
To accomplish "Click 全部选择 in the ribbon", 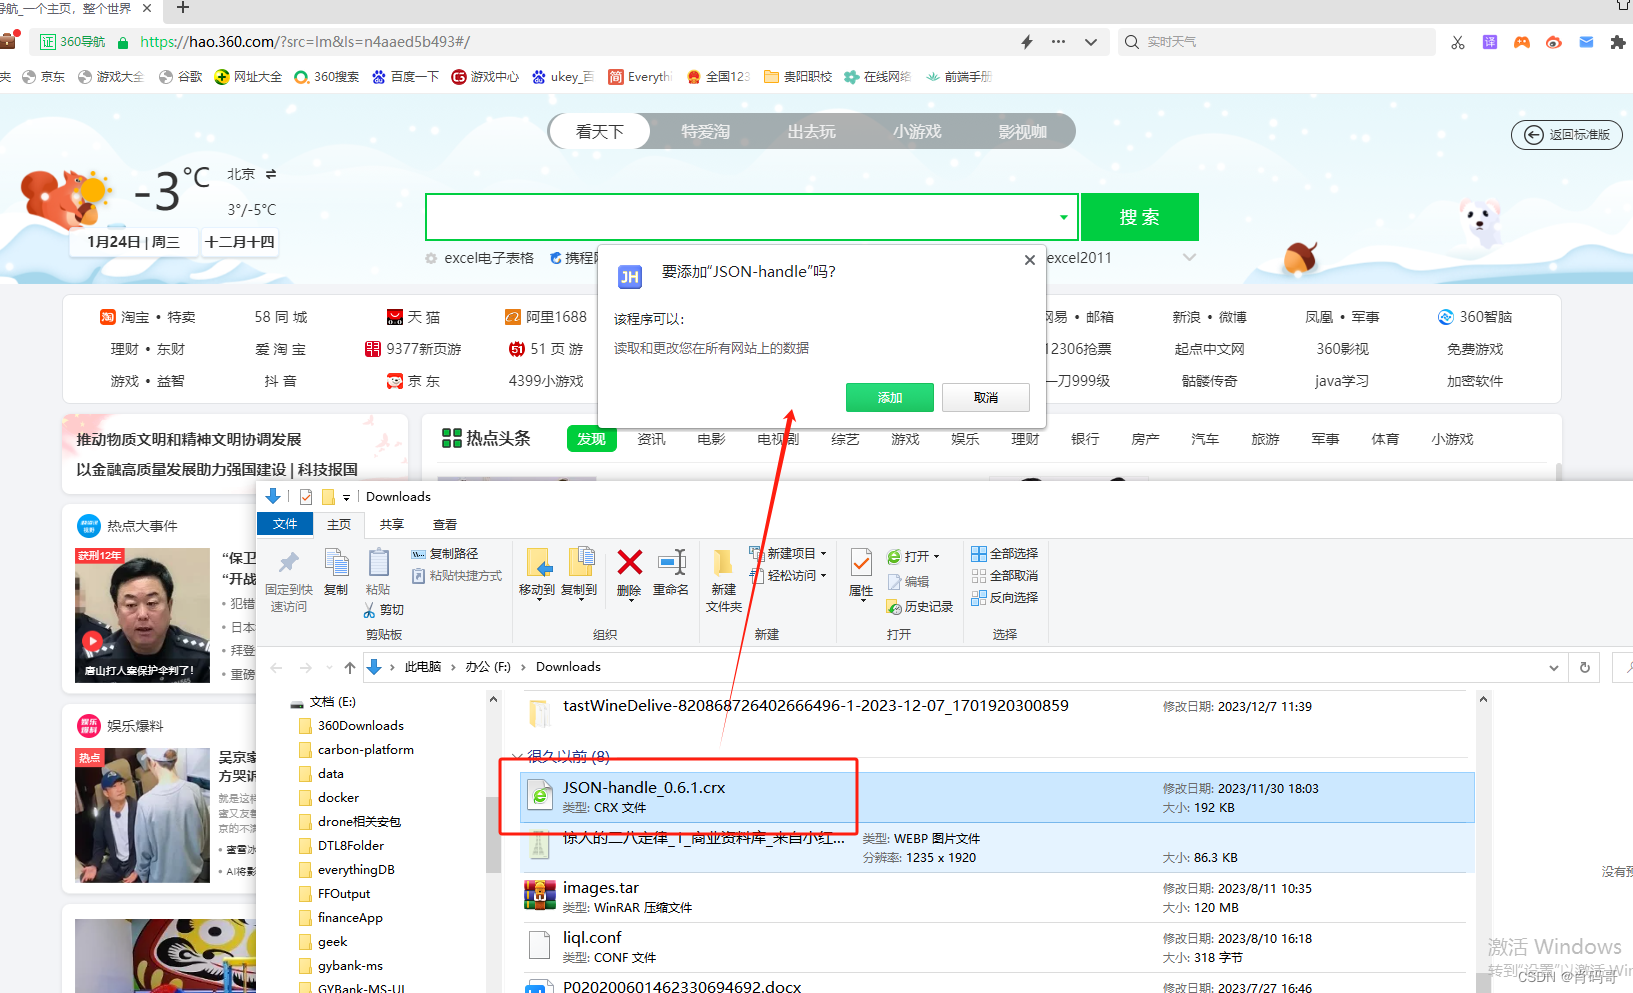I will click(x=1004, y=553).
